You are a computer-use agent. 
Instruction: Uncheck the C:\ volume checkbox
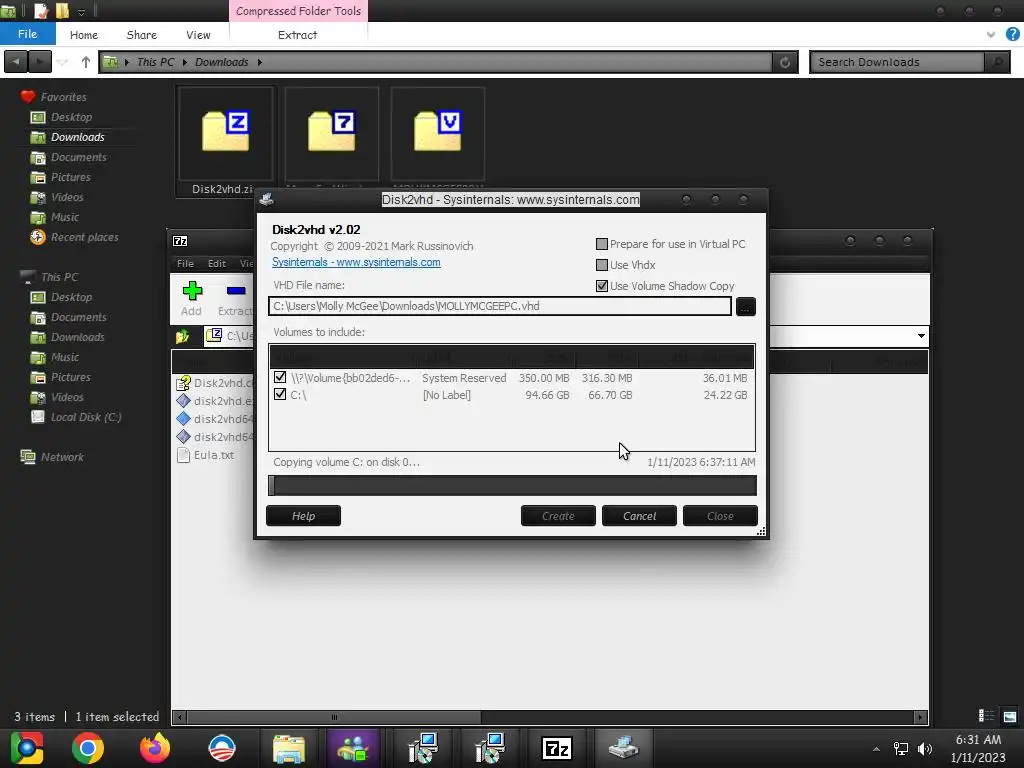click(280, 394)
